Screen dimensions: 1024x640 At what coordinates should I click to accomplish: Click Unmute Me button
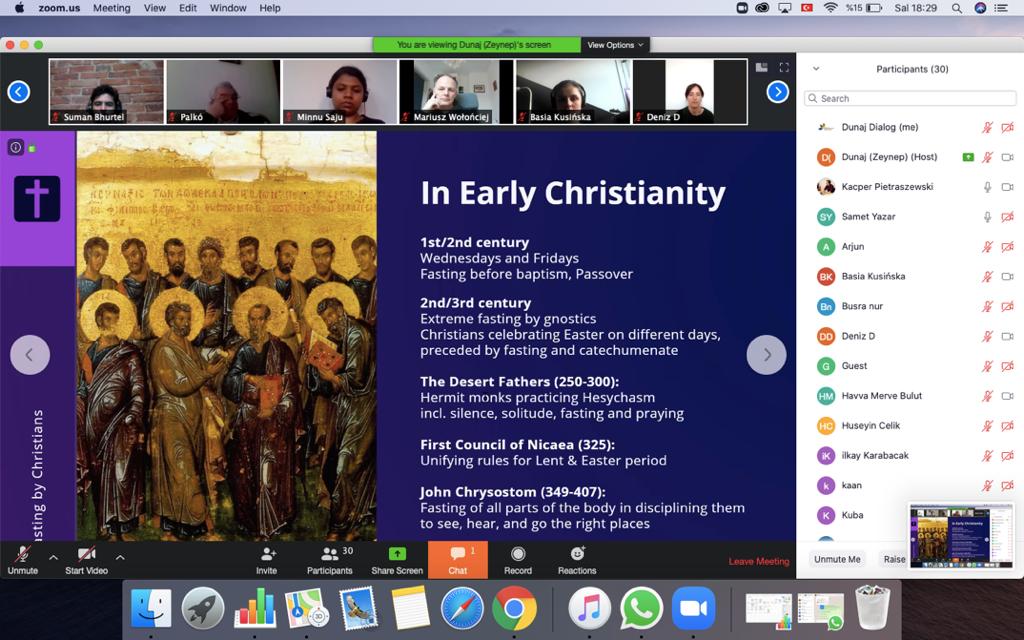[x=837, y=559]
